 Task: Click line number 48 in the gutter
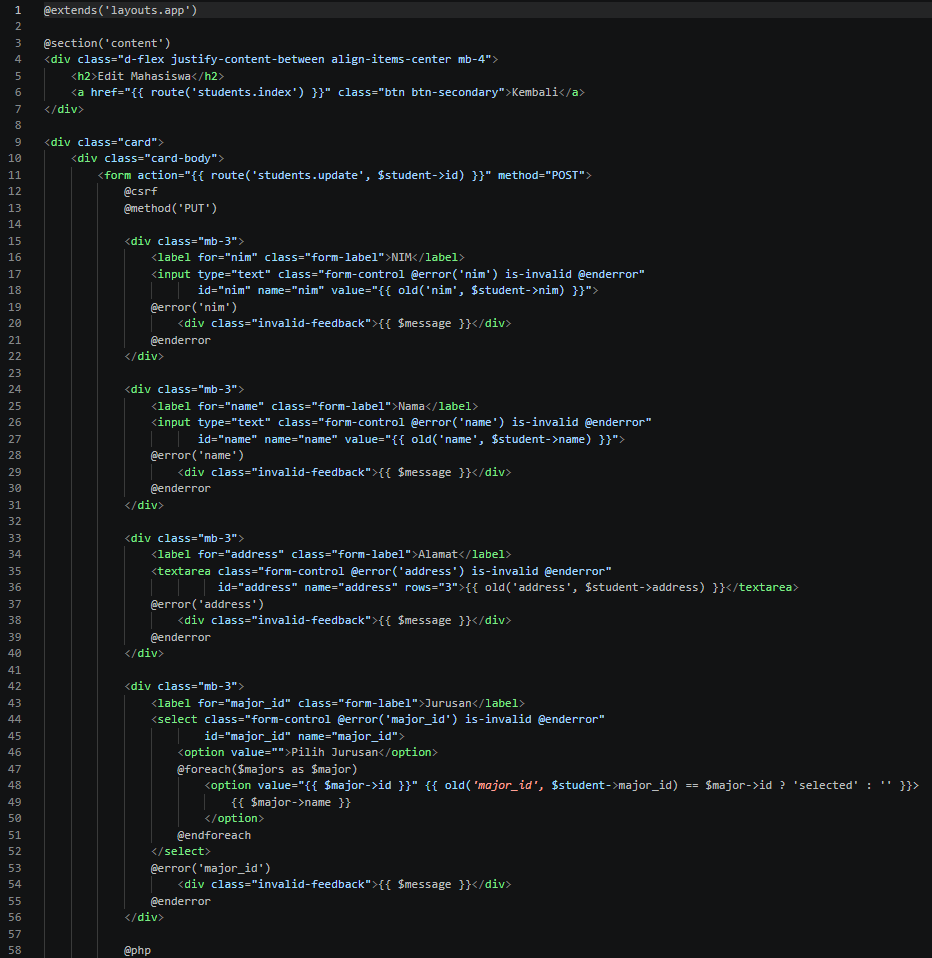coord(15,785)
